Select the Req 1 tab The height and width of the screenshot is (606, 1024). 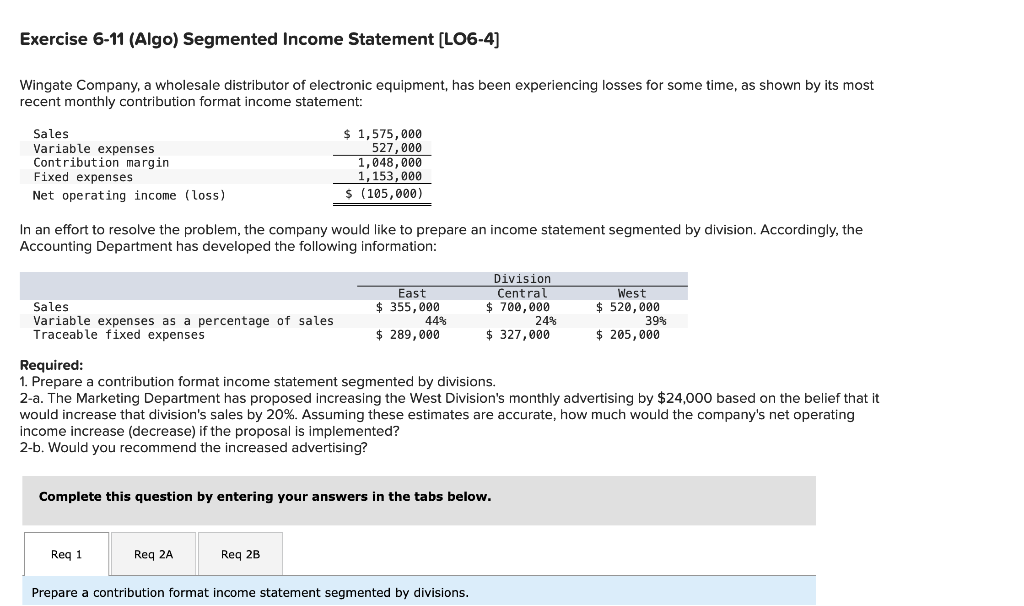point(65,554)
